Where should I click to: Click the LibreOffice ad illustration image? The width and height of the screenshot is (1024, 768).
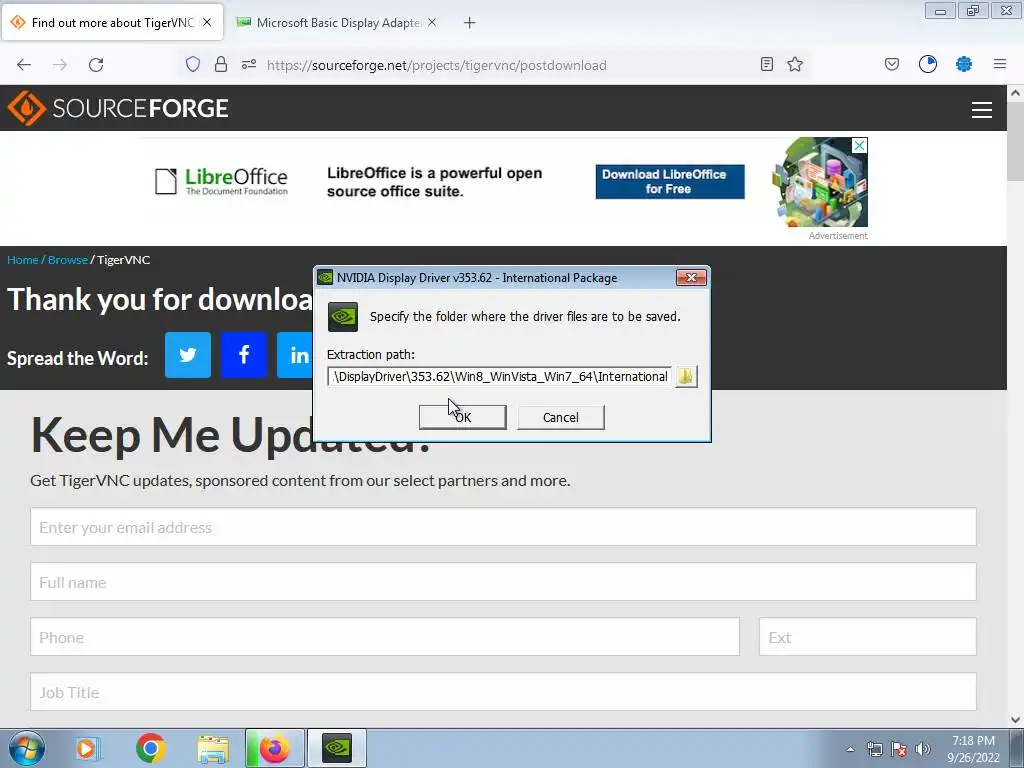820,182
